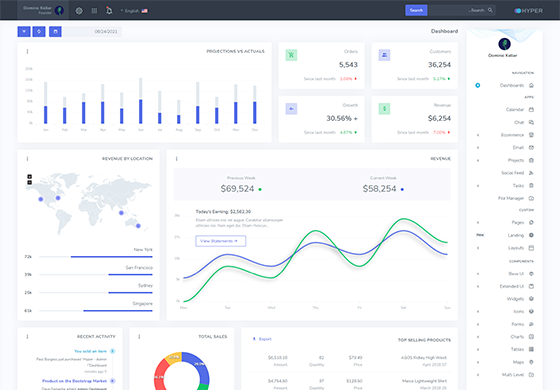Expand the Projects submenu arrow

pyautogui.click(x=478, y=160)
